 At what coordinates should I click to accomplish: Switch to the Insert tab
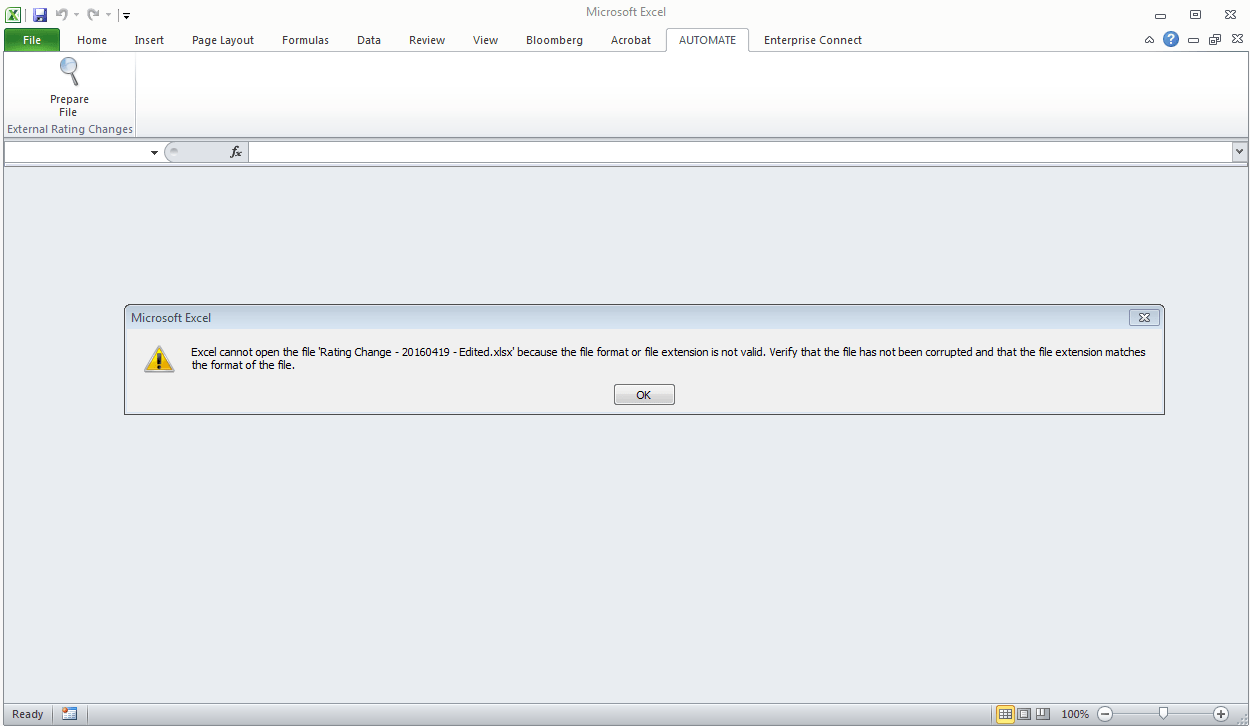(149, 40)
